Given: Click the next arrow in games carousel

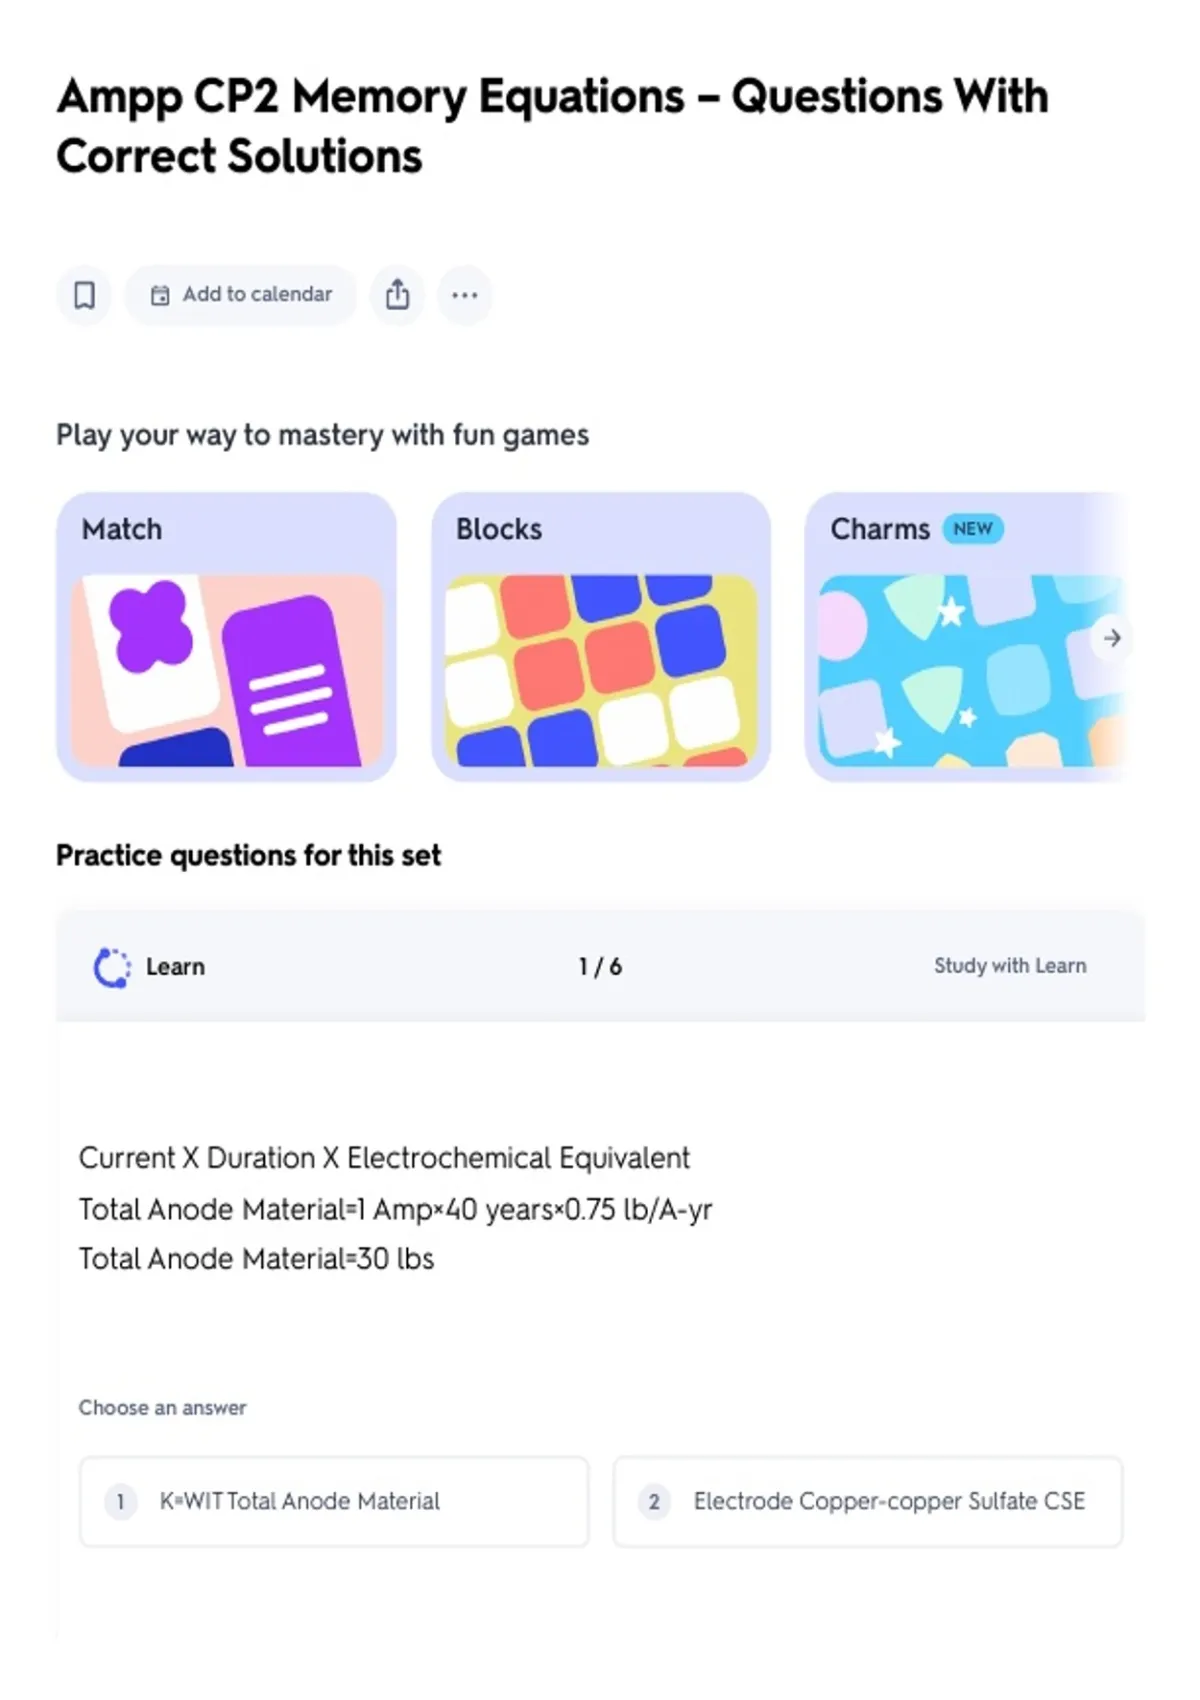Looking at the screenshot, I should [x=1112, y=638].
